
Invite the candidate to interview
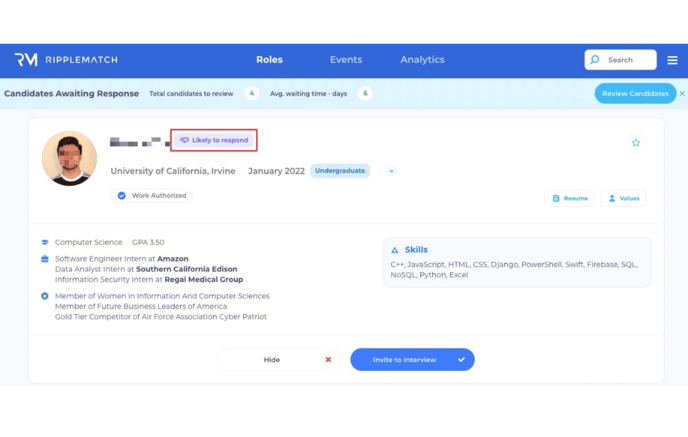(x=412, y=359)
